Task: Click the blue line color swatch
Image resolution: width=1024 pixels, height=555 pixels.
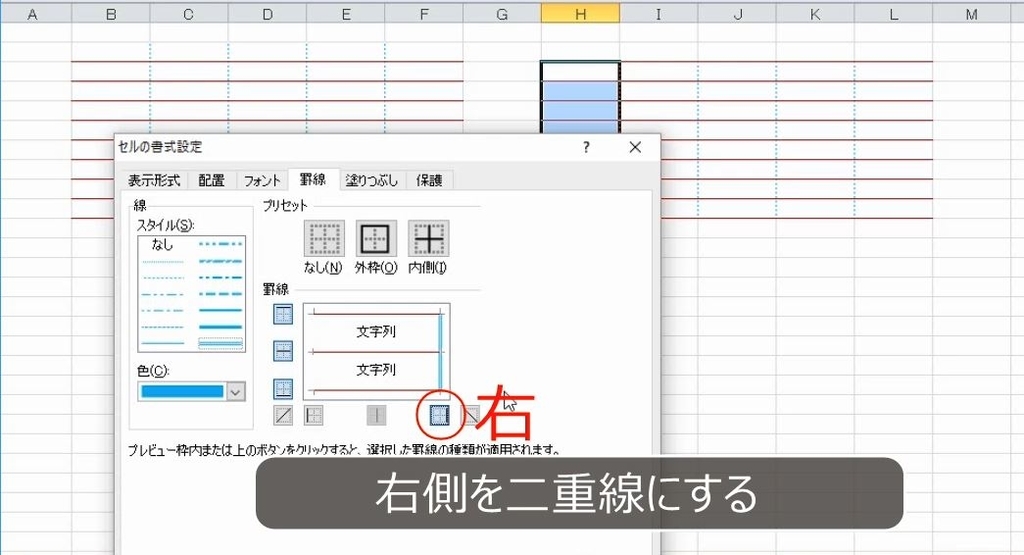Action: point(182,392)
